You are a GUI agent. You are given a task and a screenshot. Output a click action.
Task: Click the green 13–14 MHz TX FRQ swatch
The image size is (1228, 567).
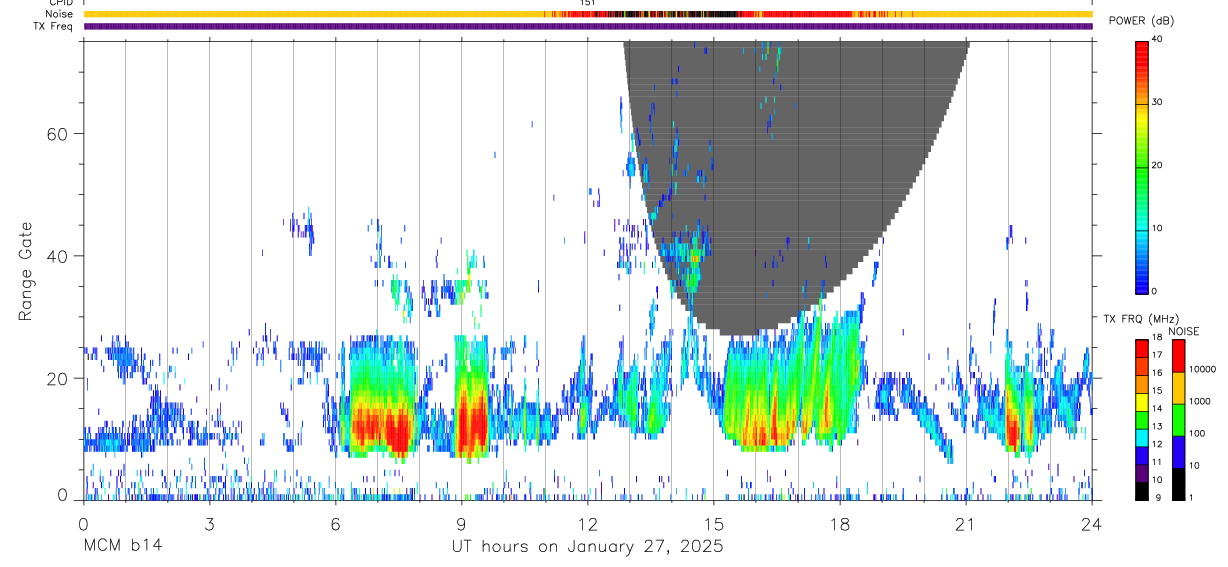1142,420
